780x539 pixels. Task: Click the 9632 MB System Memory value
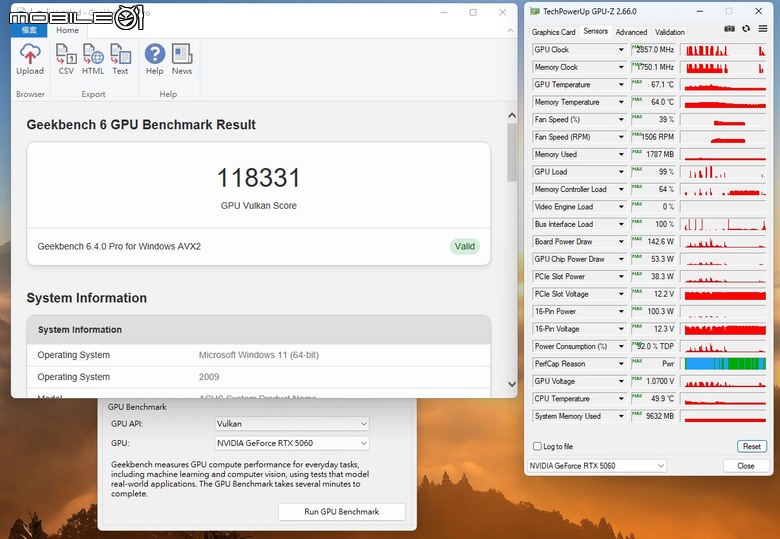pos(660,416)
